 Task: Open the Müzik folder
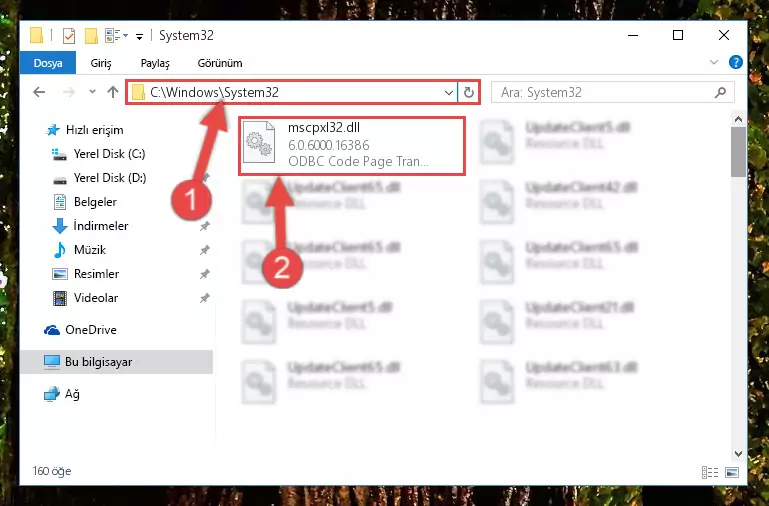pos(89,250)
